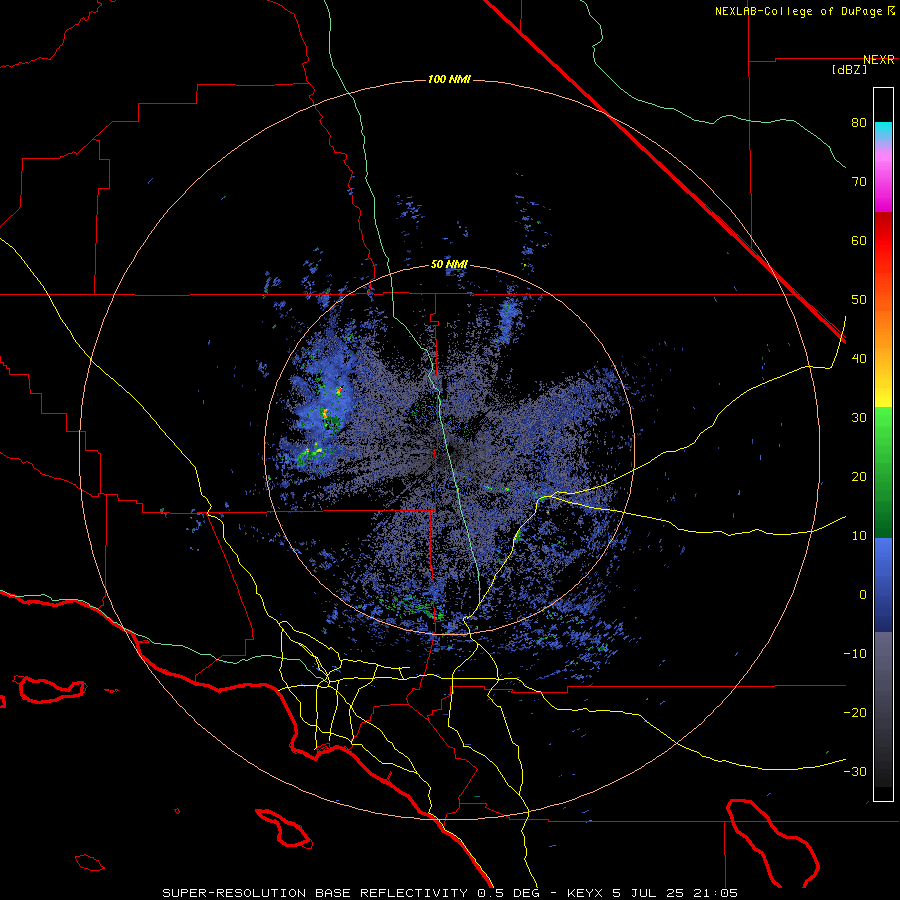Screen dimensions: 900x900
Task: Click the [dBZ] unit label
Action: point(849,69)
